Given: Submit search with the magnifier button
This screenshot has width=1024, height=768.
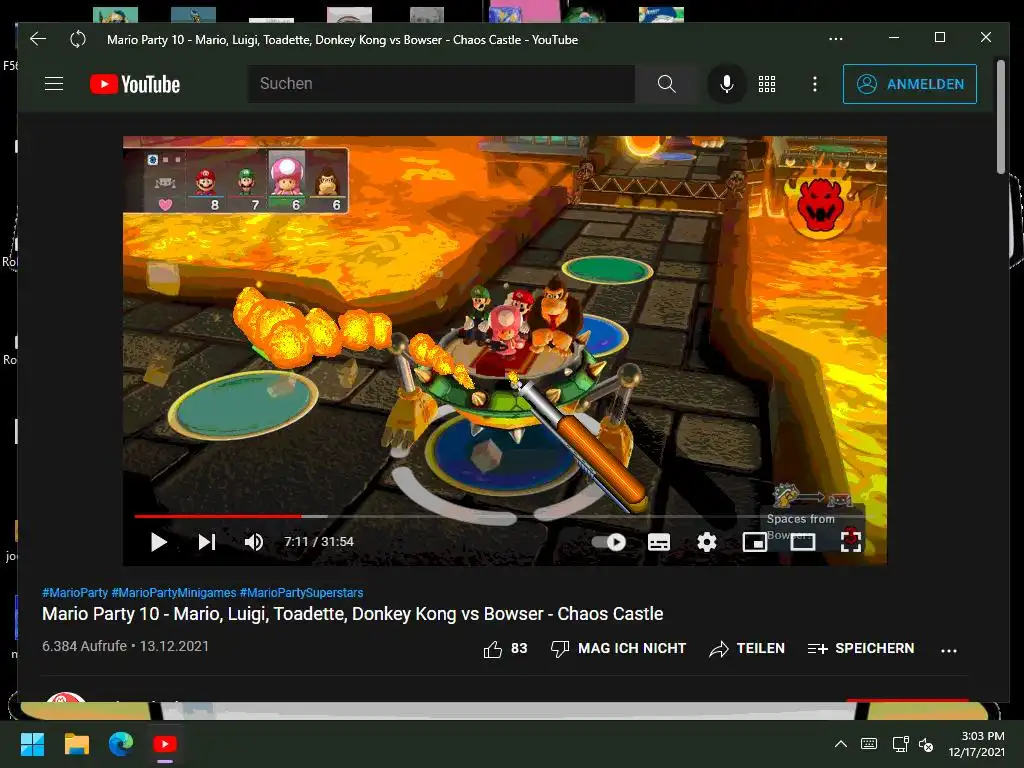Looking at the screenshot, I should coord(666,84).
